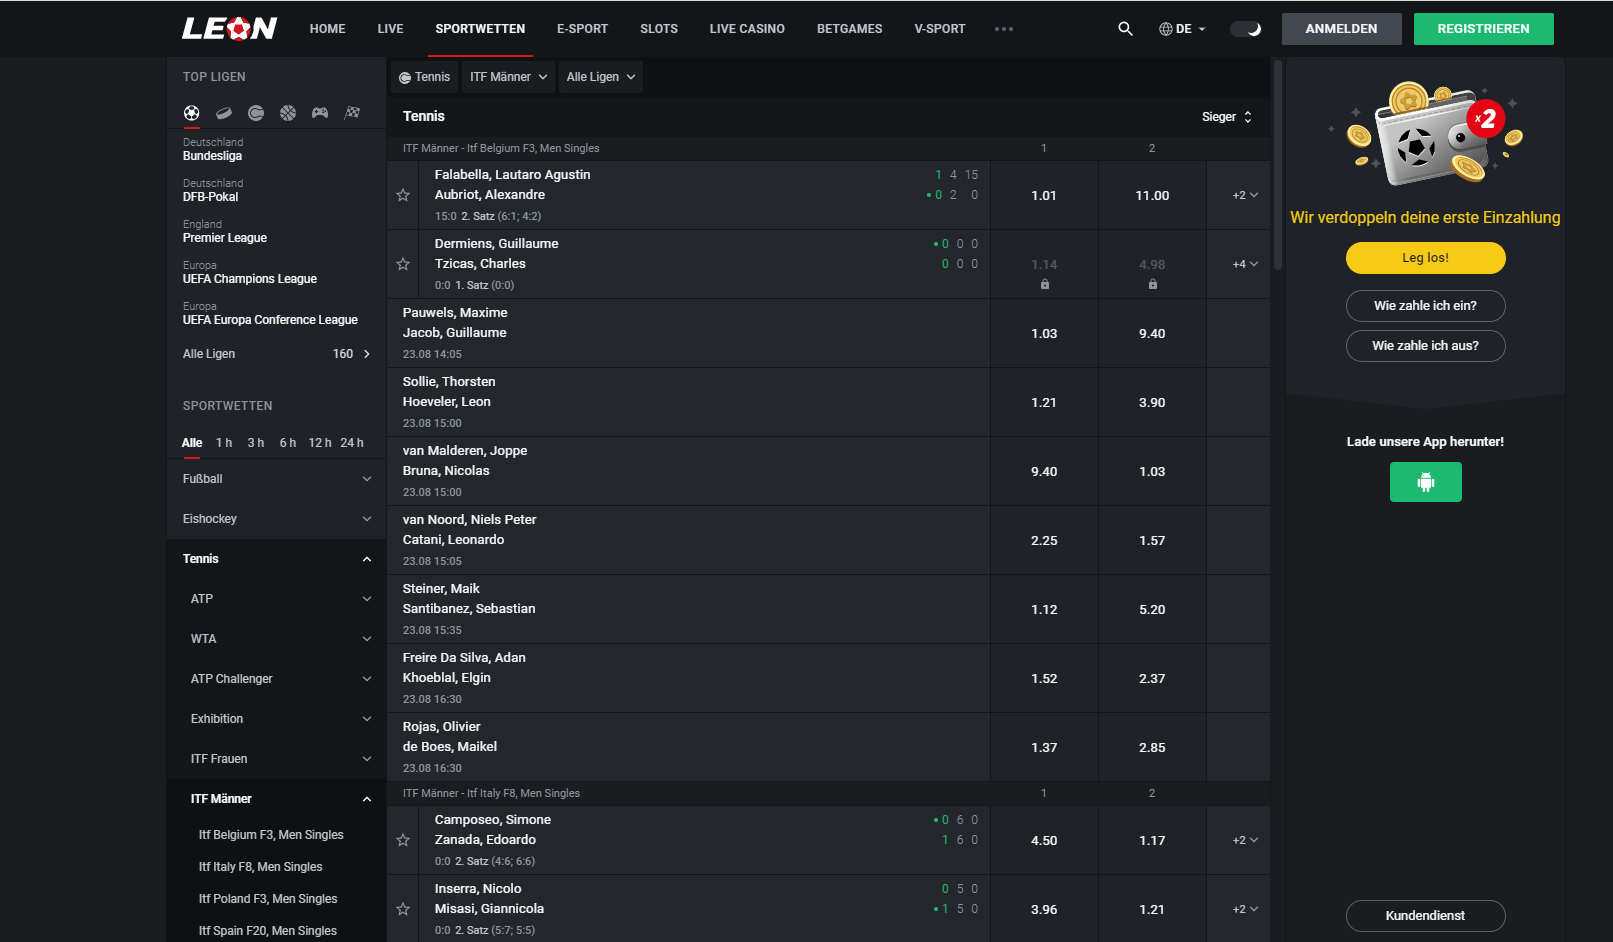
Task: Filter events by 24 h timeframe
Action: 352,443
